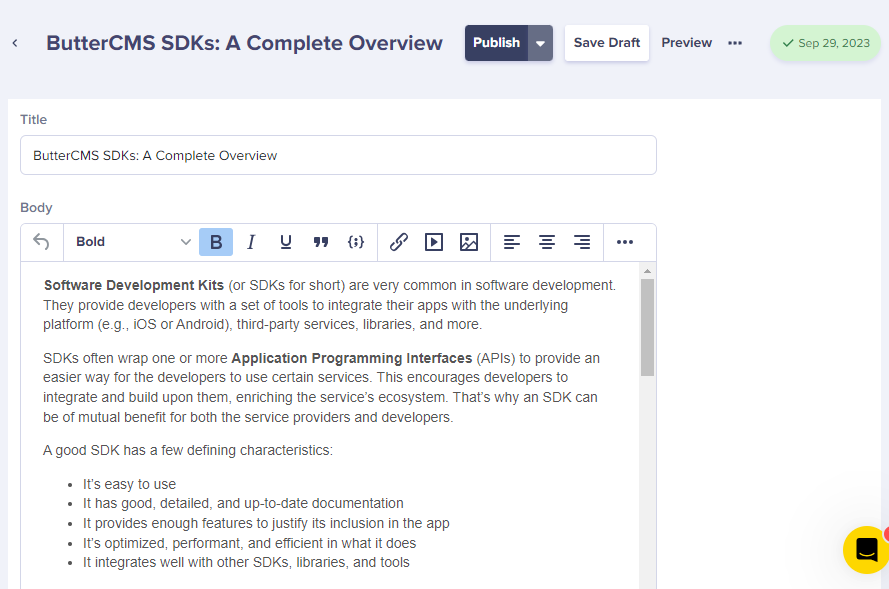889x589 pixels.
Task: Open the Bold text style dropdown
Action: tap(133, 242)
